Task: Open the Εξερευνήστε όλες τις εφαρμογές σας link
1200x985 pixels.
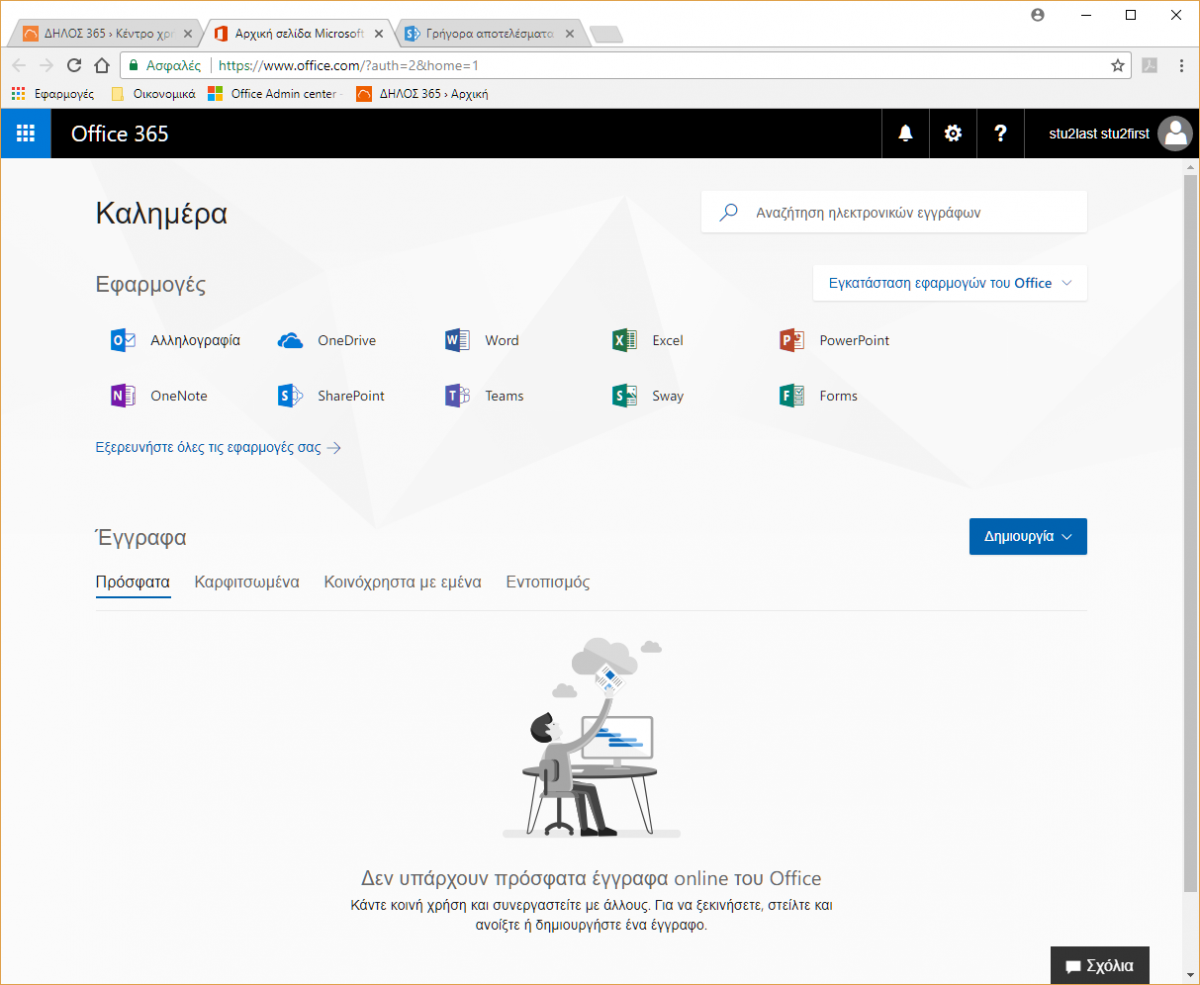Action: 218,448
